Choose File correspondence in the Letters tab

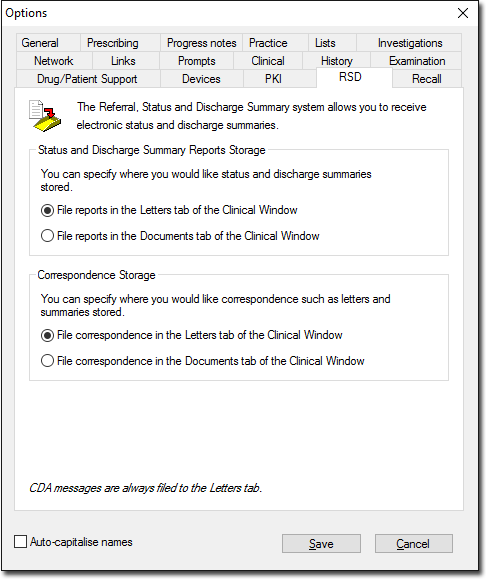[x=47, y=335]
